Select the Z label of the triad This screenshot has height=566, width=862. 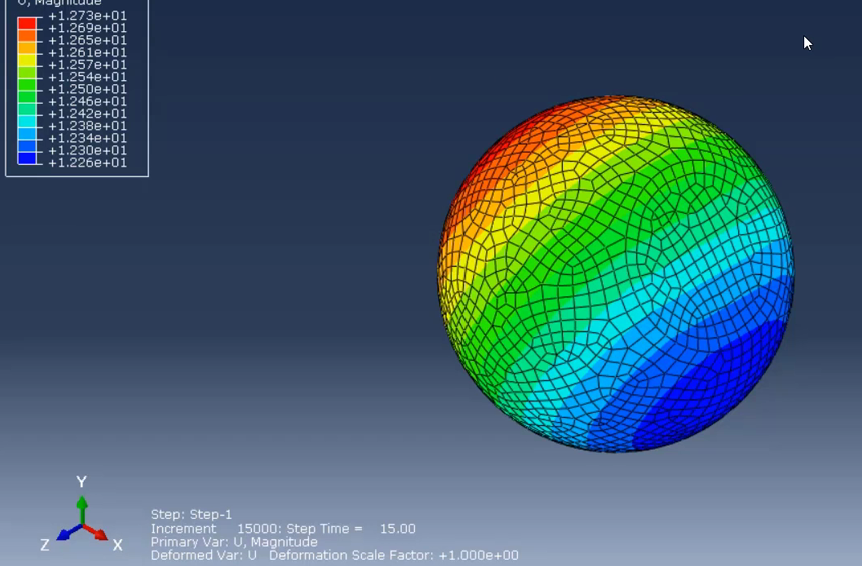pos(45,545)
